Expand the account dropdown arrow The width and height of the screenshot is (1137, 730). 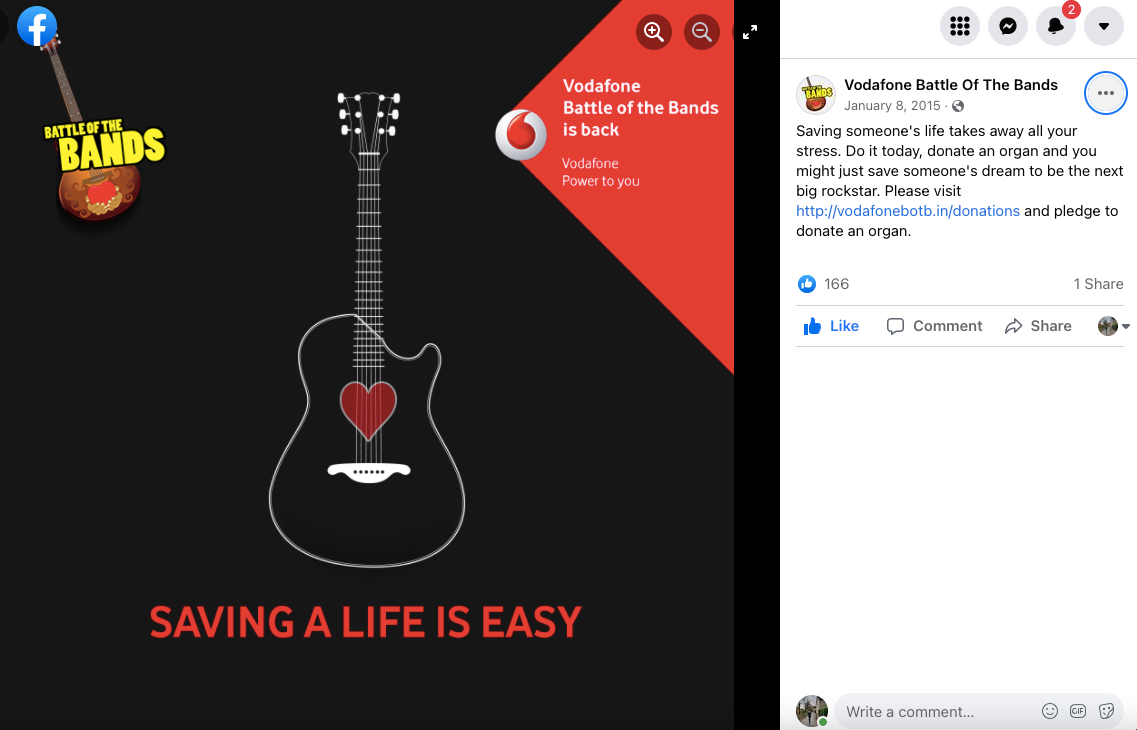click(x=1104, y=27)
